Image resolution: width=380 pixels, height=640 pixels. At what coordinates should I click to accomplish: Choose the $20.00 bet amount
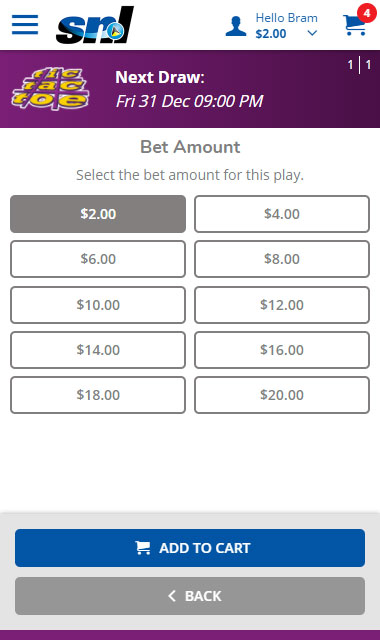click(x=282, y=395)
